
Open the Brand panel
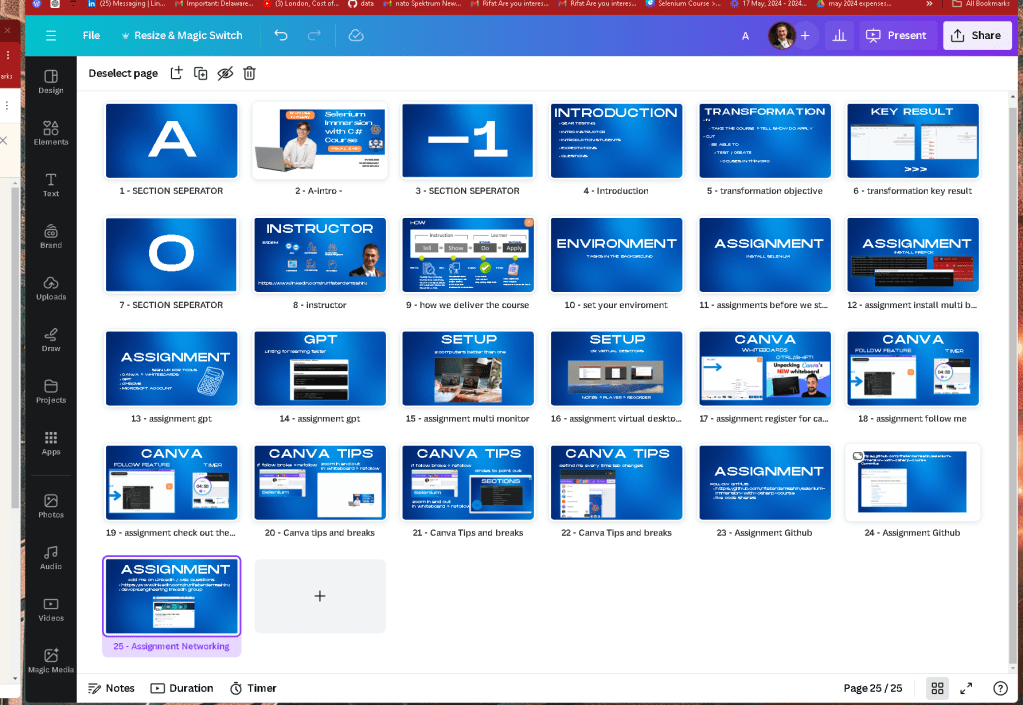[51, 237]
